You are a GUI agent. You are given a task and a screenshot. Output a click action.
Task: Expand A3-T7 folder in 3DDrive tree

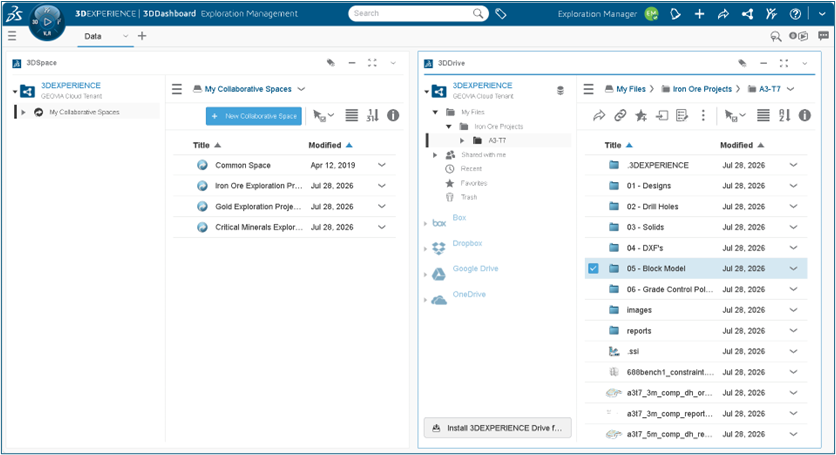click(x=462, y=141)
